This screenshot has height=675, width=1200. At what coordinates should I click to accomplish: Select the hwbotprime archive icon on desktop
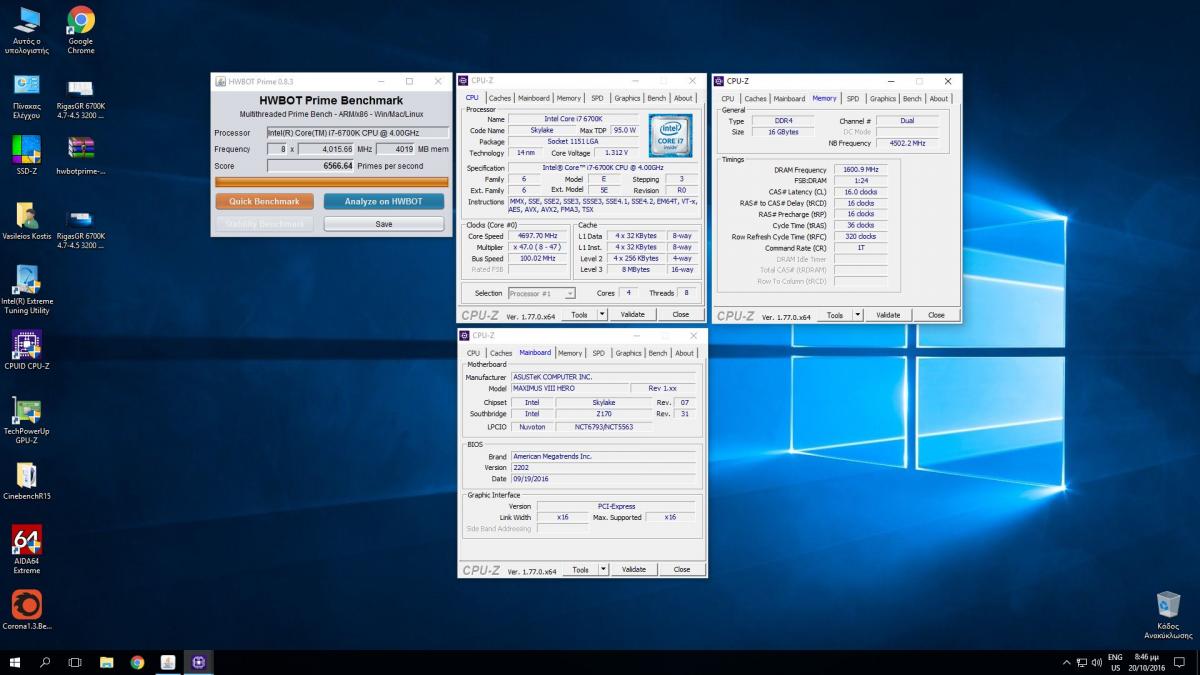[x=81, y=155]
